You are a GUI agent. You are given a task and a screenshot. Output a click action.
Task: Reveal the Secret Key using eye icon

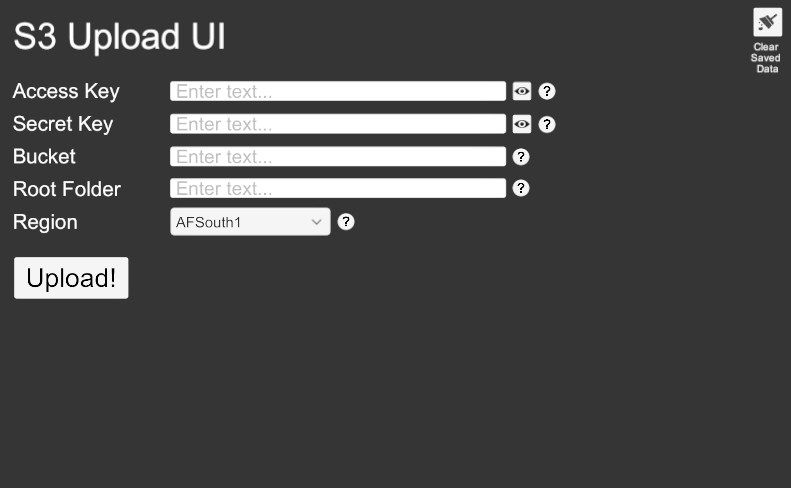[x=522, y=124]
